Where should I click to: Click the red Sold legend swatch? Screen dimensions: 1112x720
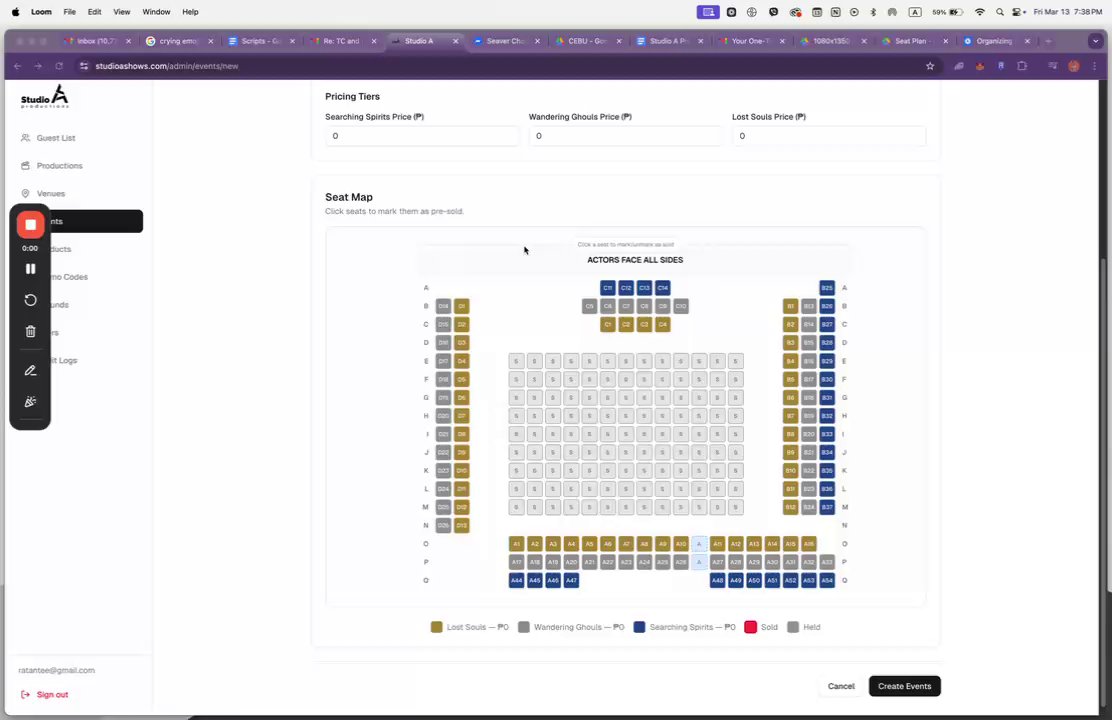coord(750,627)
